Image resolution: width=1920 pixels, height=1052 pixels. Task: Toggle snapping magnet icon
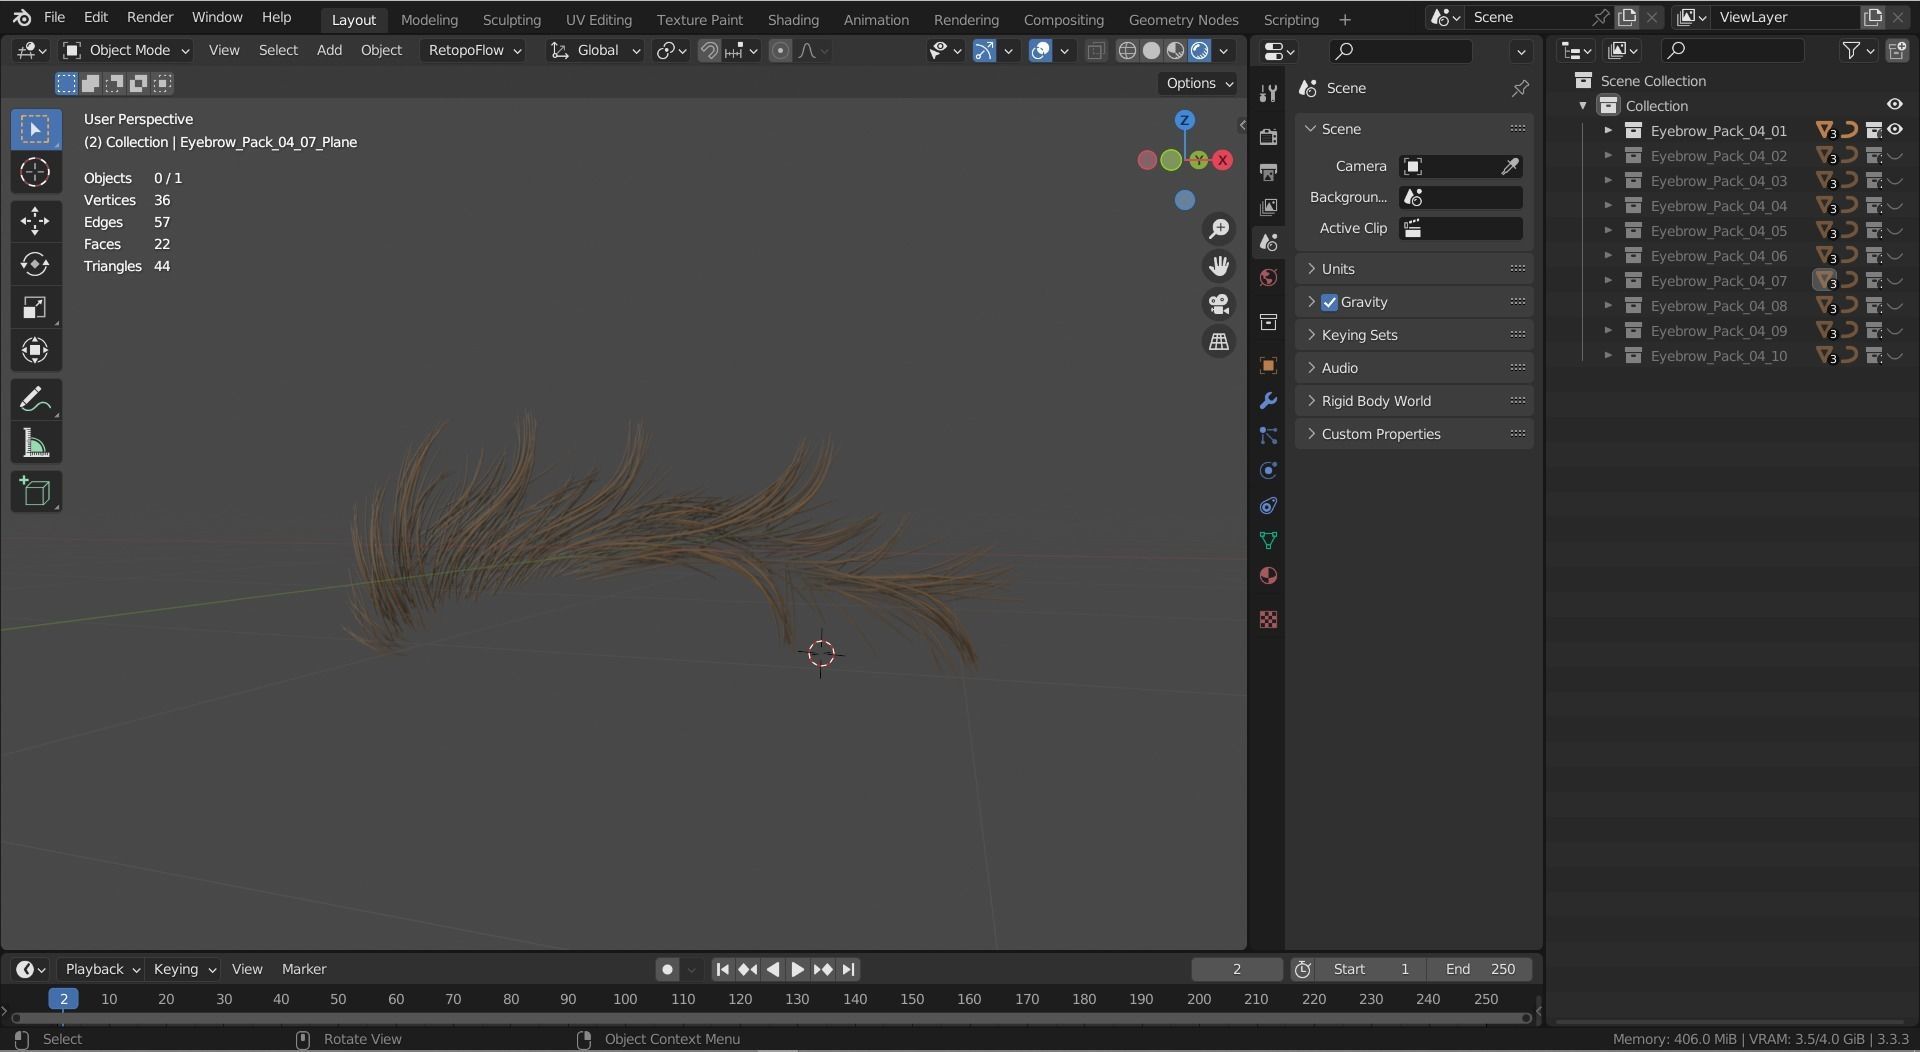coord(709,50)
